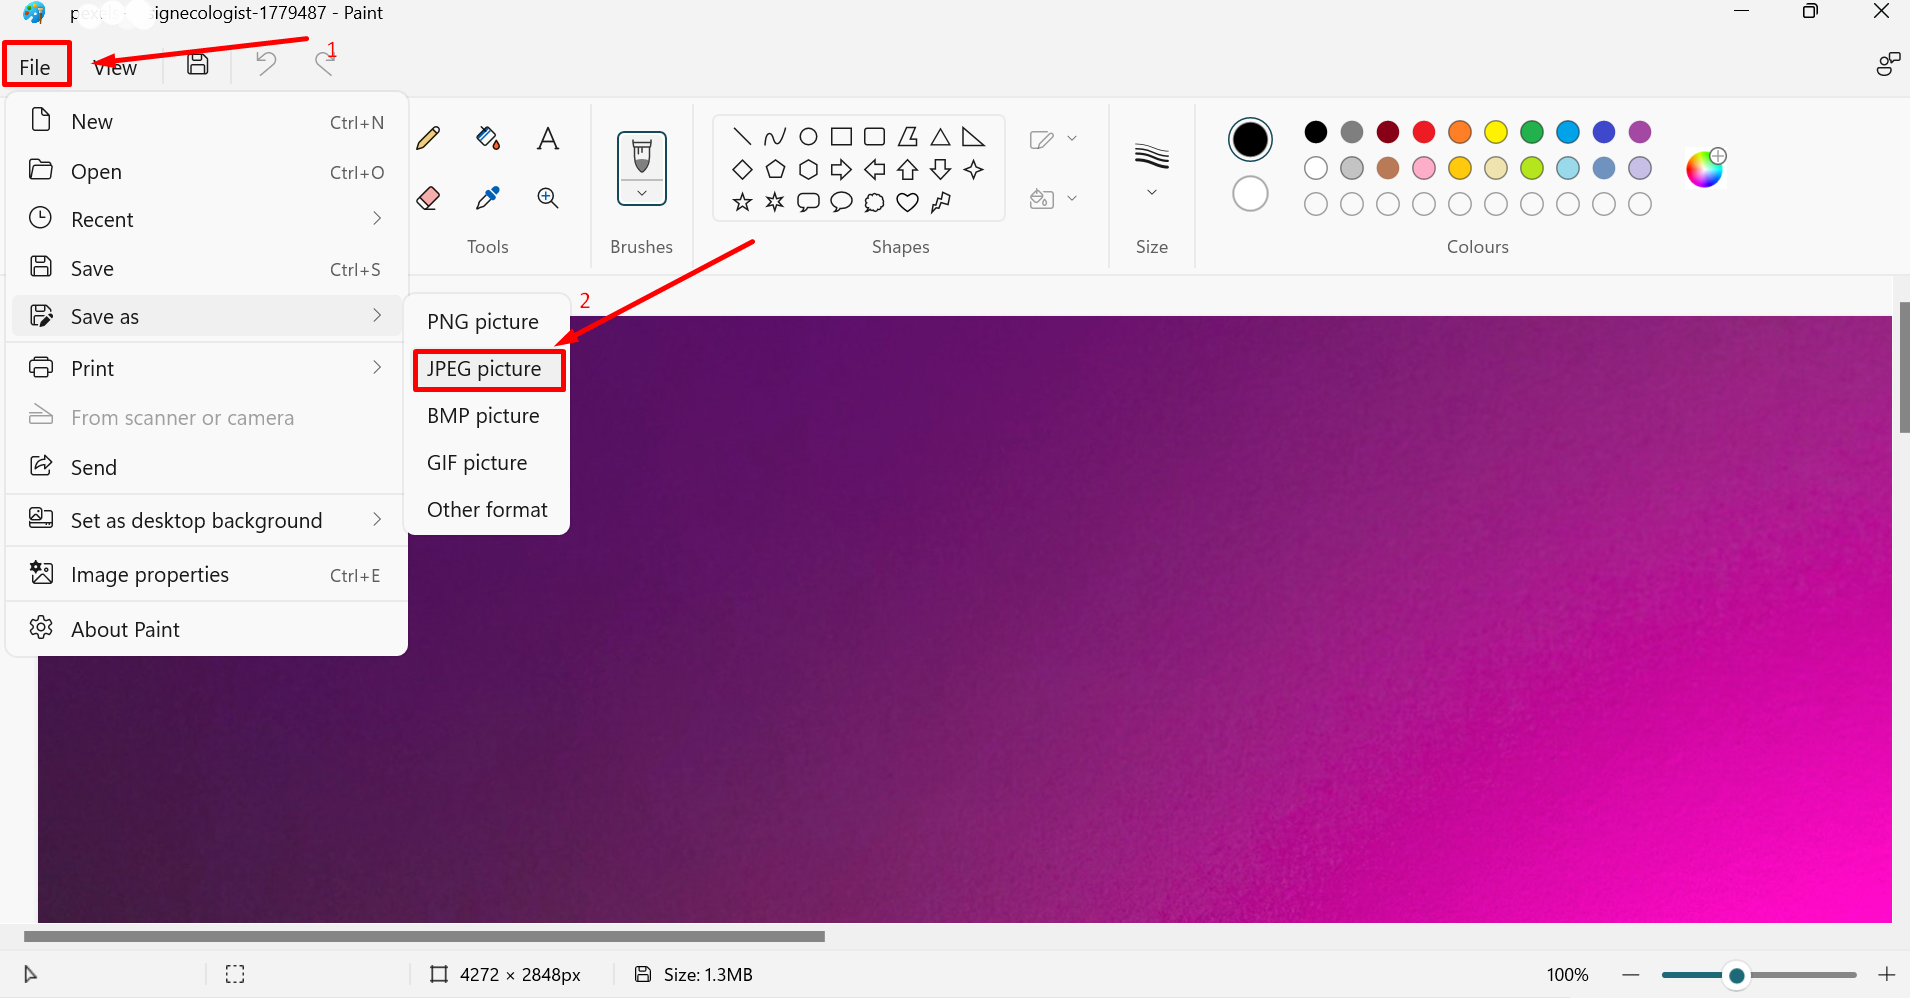The height and width of the screenshot is (998, 1910).
Task: Select the Text tool
Action: (548, 138)
